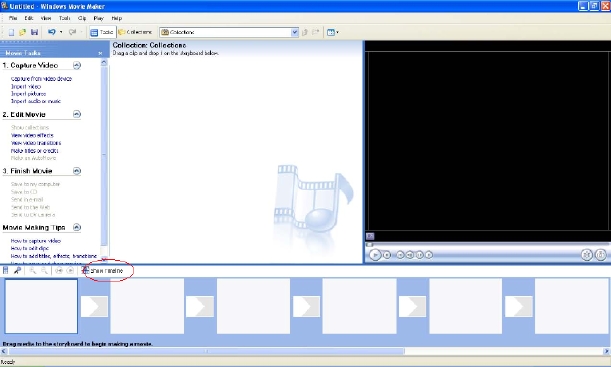Go up one collection level
The width and height of the screenshot is (611, 367).
(x=305, y=32)
